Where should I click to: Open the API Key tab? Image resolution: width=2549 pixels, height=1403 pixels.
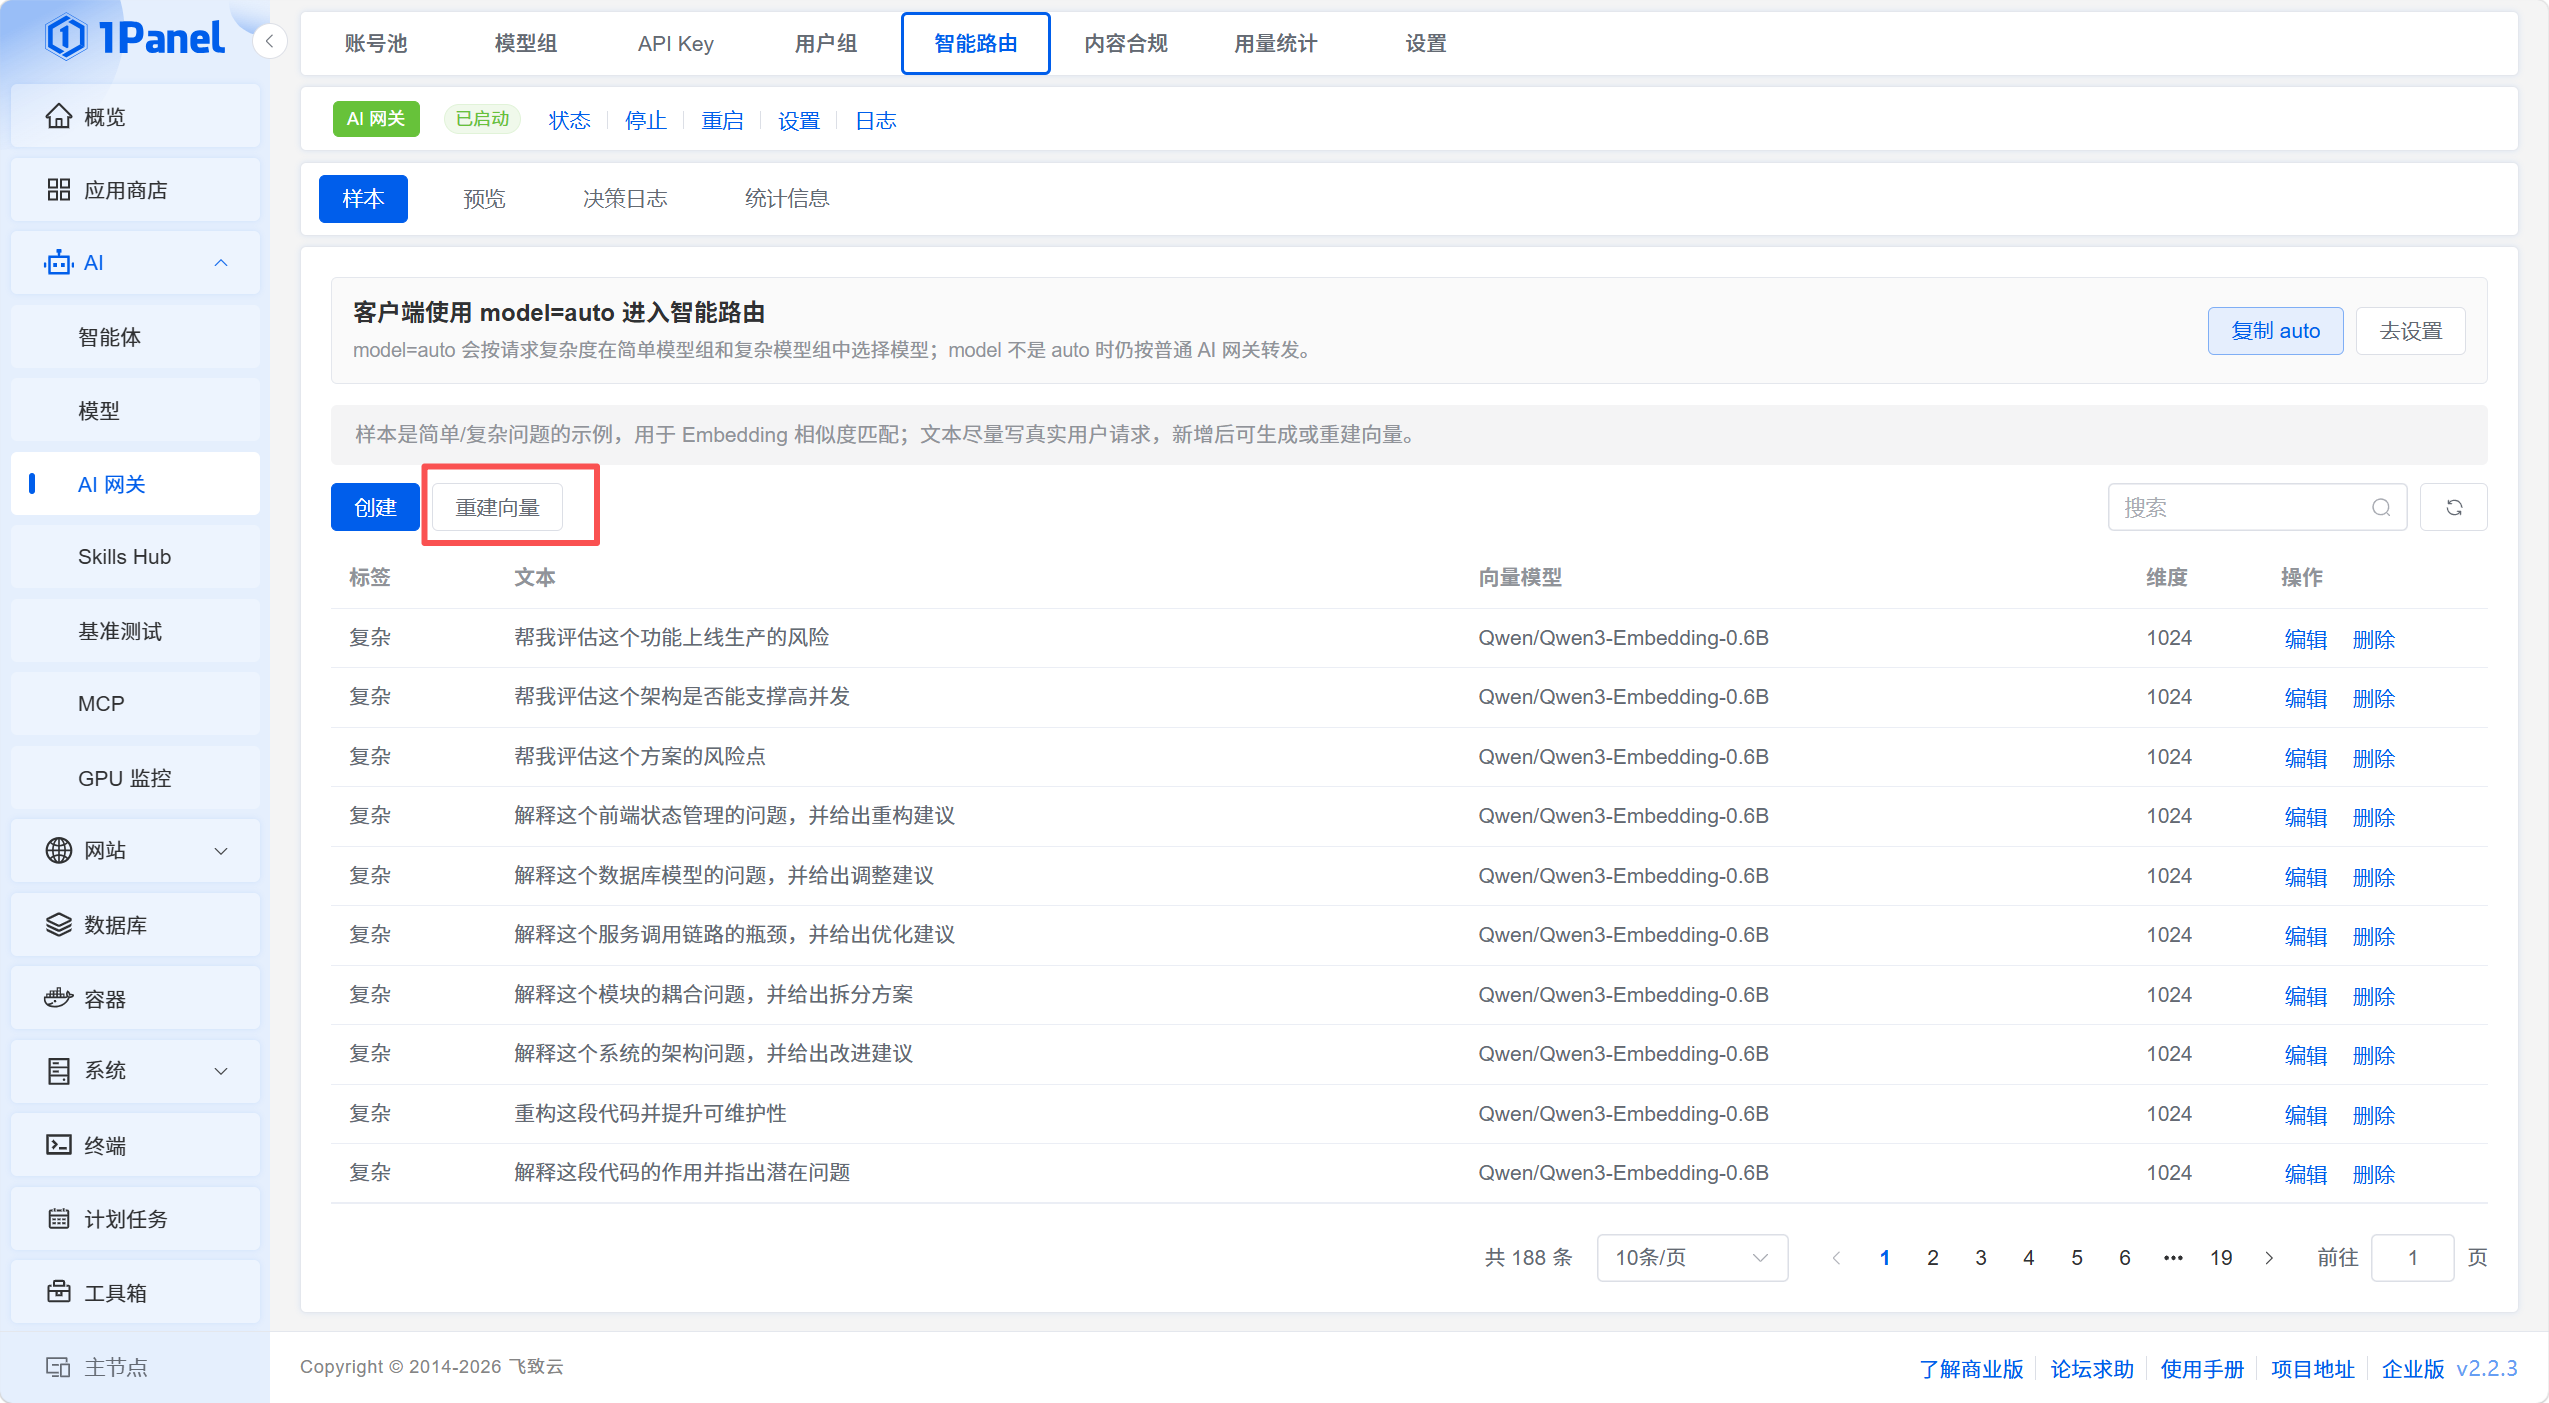676,44
